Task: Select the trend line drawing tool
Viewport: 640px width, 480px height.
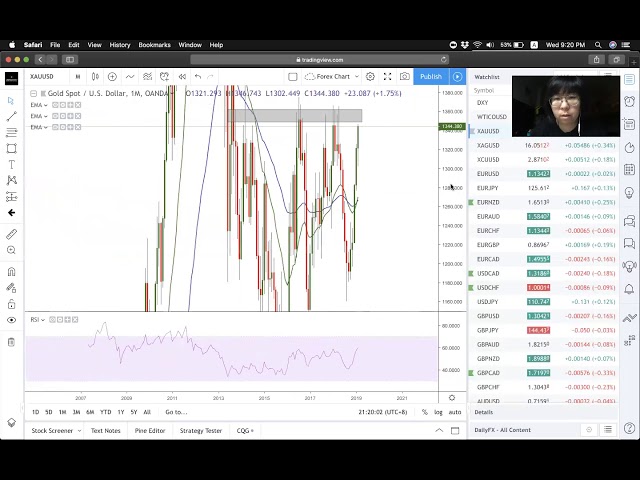Action: click(11, 117)
